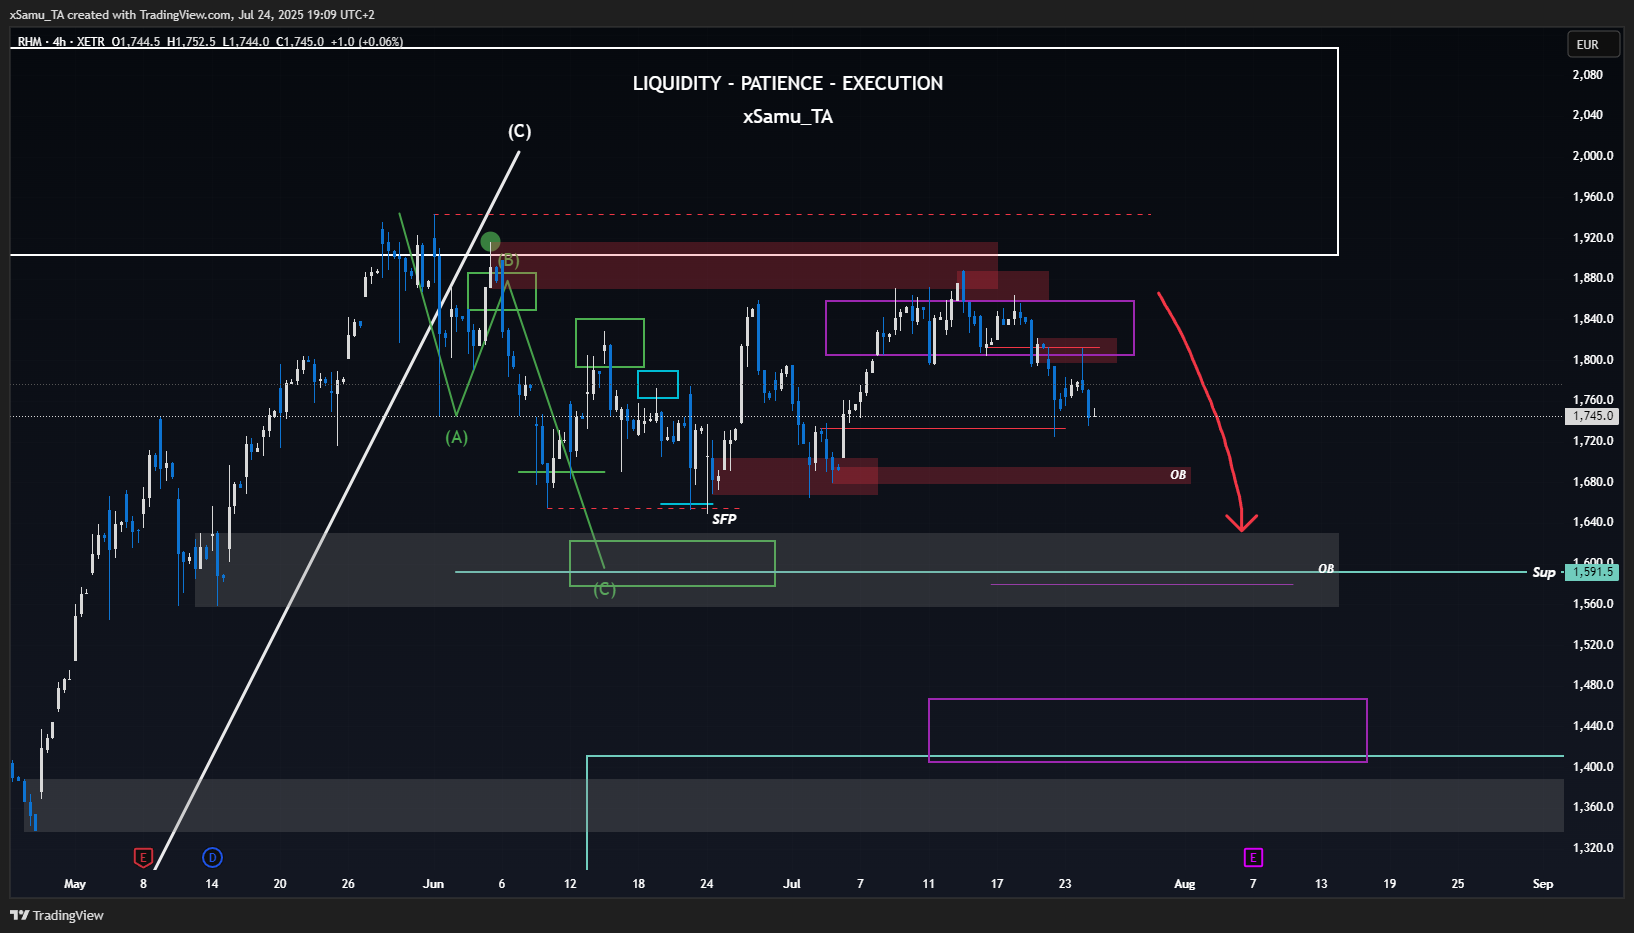The height and width of the screenshot is (933, 1634).
Task: Select the SFP text annotation
Action: pos(724,519)
